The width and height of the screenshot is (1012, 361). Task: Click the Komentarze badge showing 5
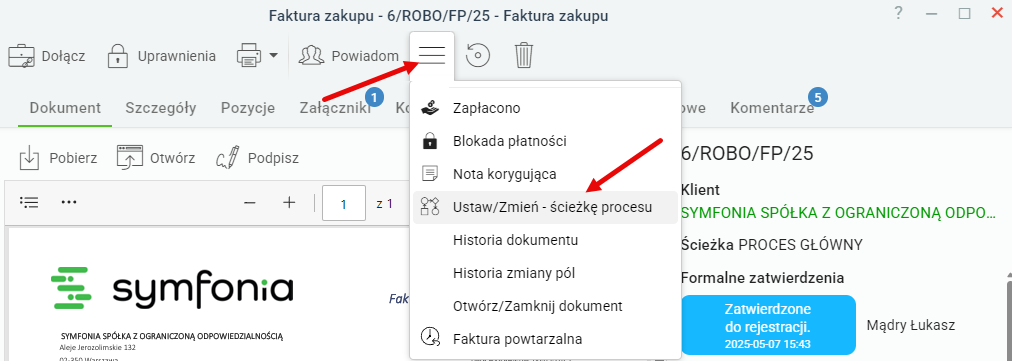(818, 98)
